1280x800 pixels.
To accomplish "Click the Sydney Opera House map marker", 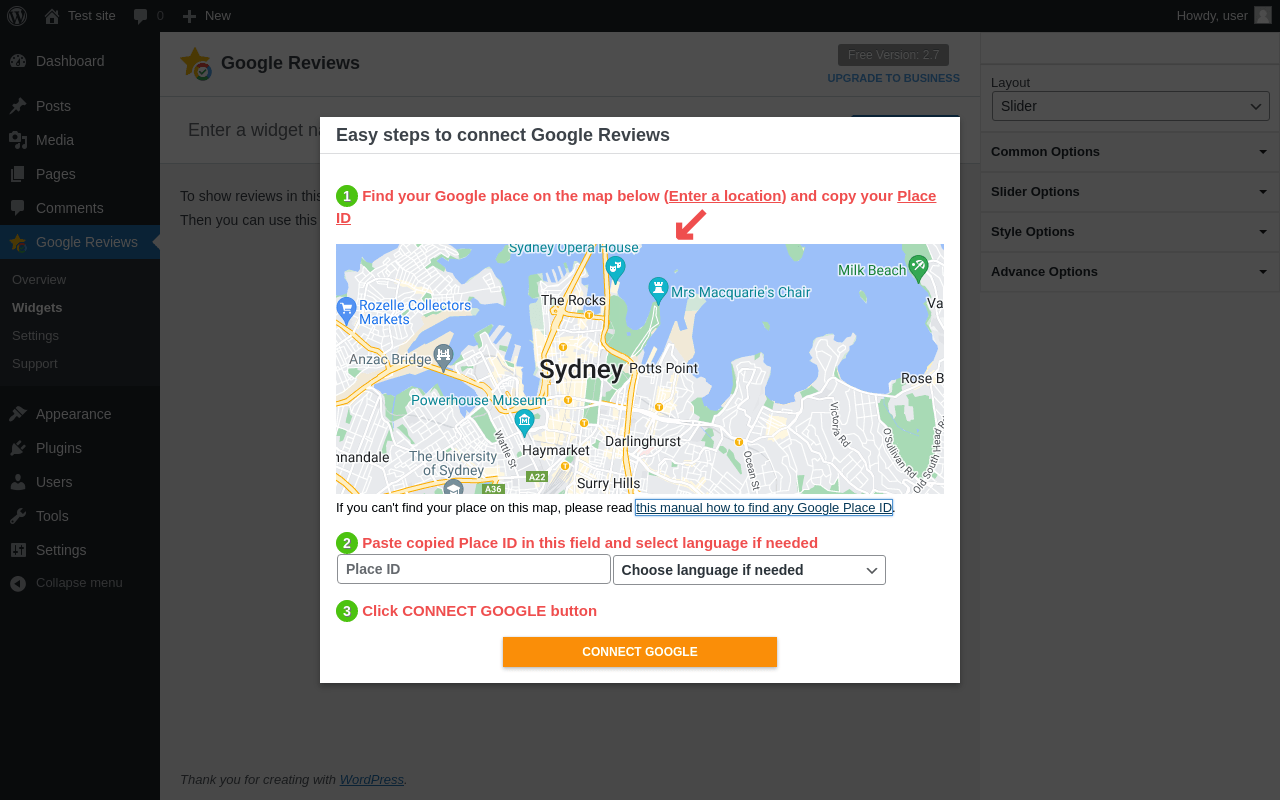I will click(x=615, y=268).
